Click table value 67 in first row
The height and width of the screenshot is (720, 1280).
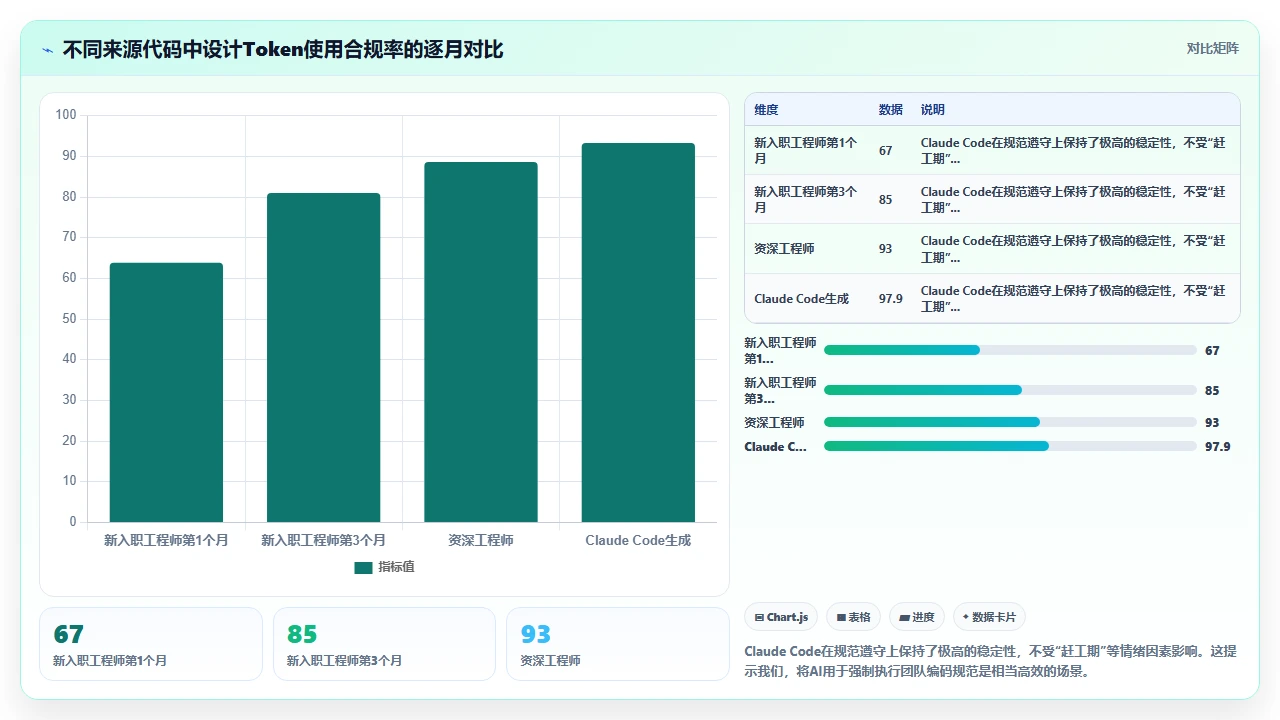tap(885, 150)
